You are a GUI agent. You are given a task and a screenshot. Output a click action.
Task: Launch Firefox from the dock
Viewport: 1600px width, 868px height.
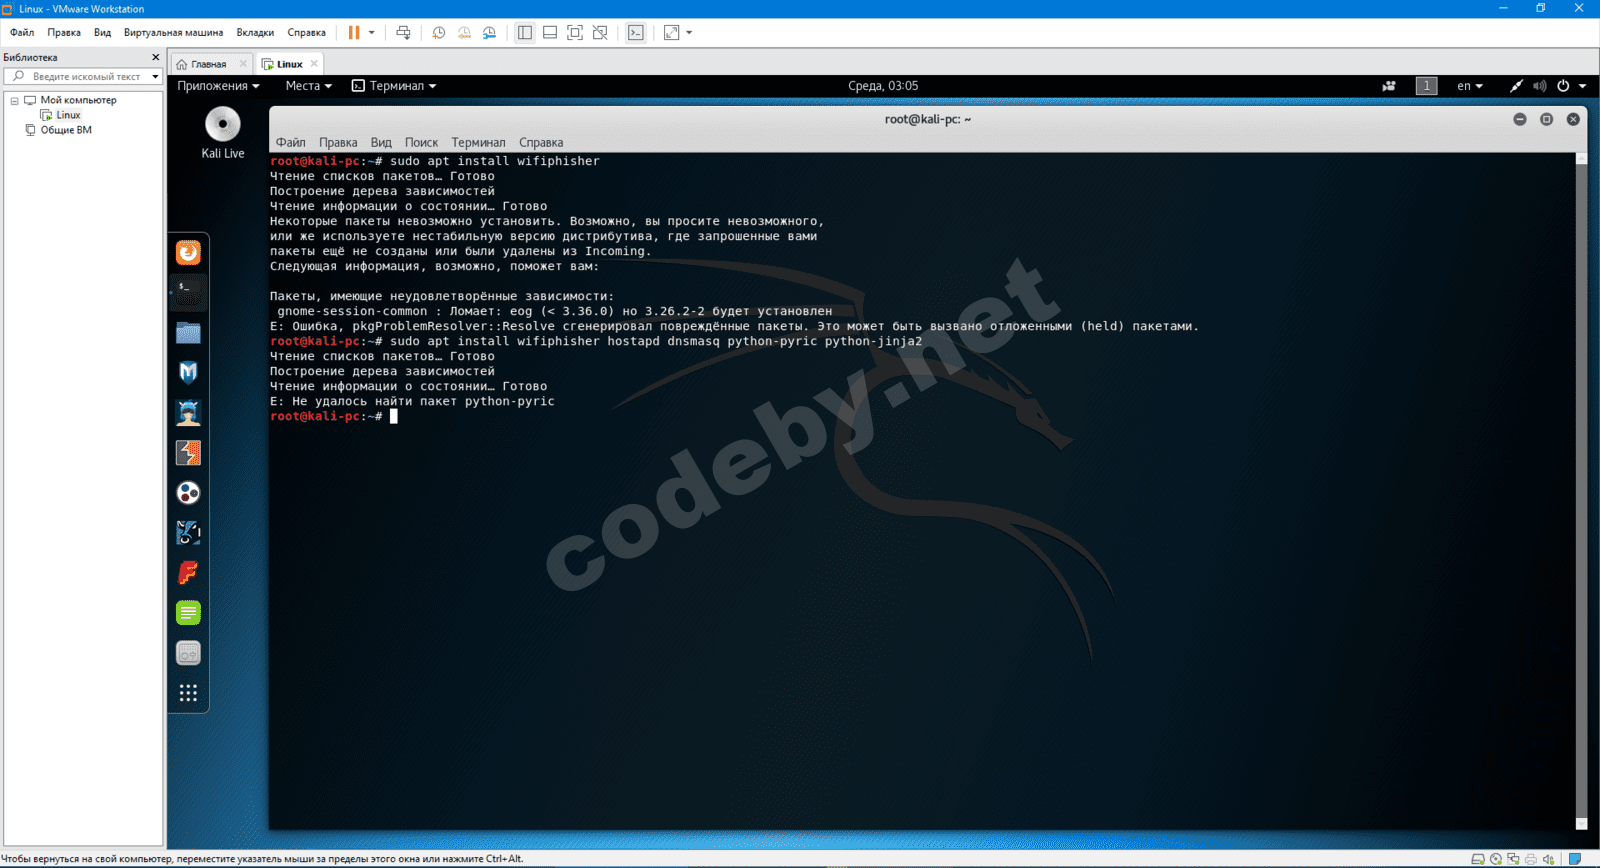(x=188, y=253)
